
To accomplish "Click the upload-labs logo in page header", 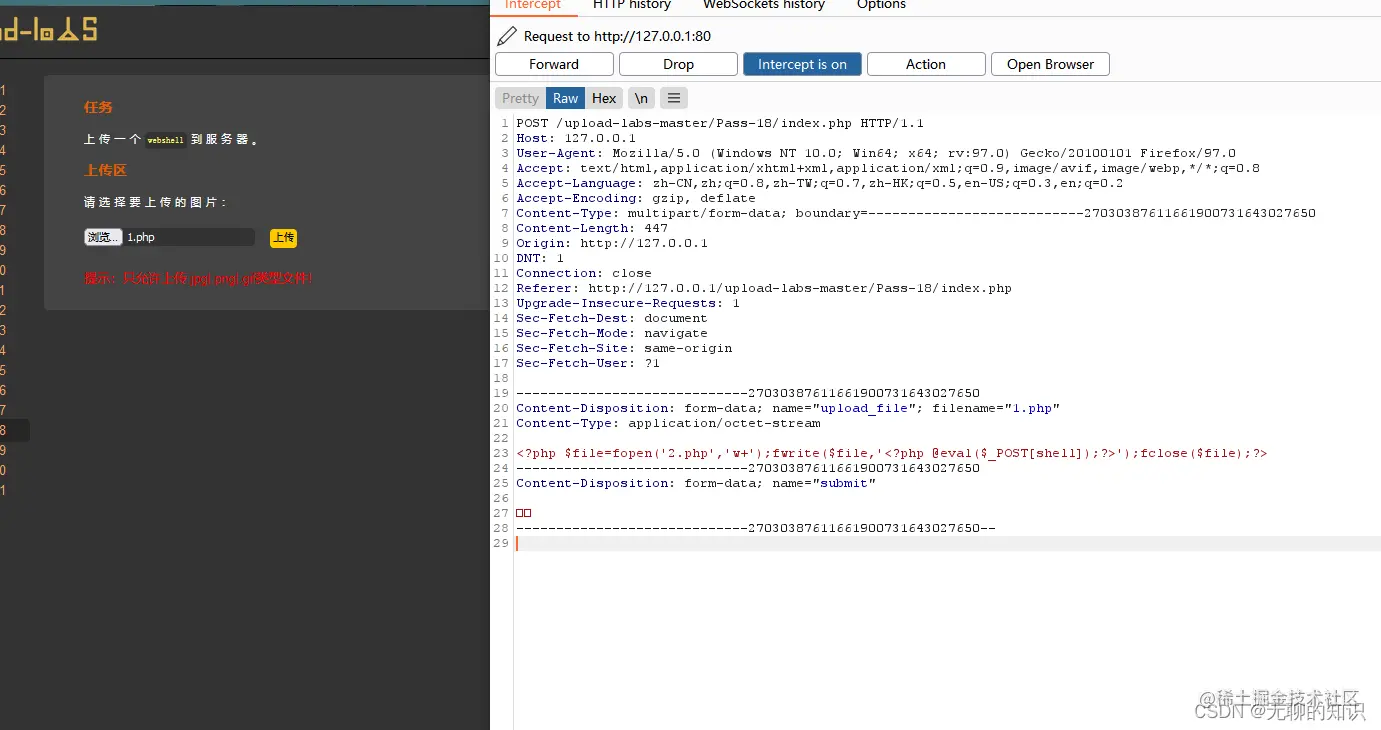I will (49, 31).
